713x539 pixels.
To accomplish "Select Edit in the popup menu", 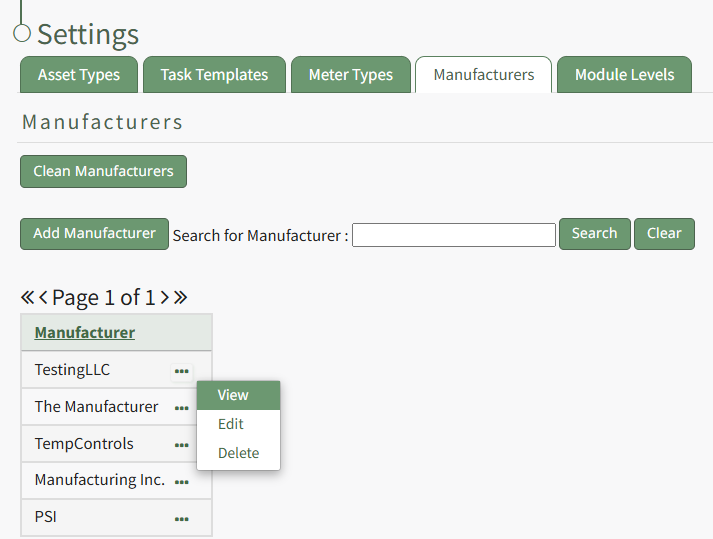I will tap(231, 424).
